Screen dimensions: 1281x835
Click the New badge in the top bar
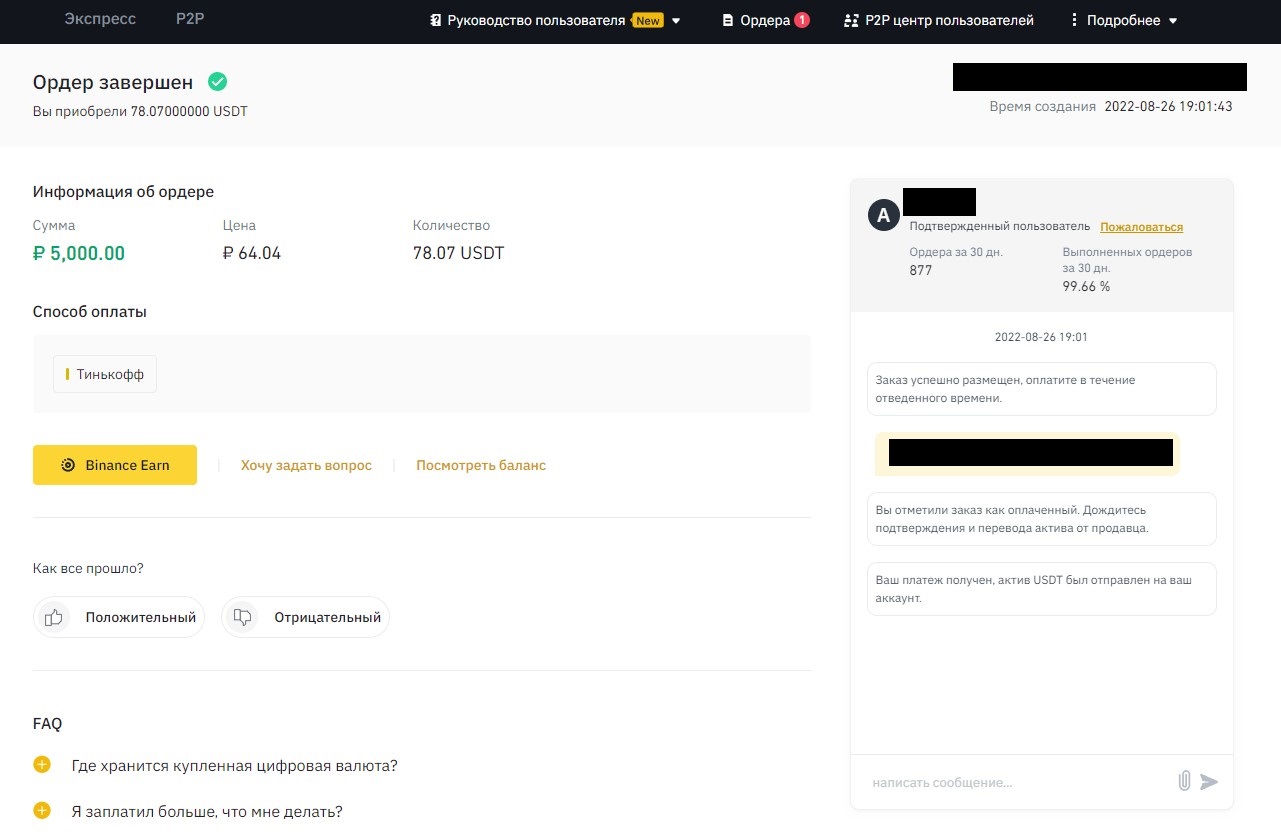click(x=647, y=20)
